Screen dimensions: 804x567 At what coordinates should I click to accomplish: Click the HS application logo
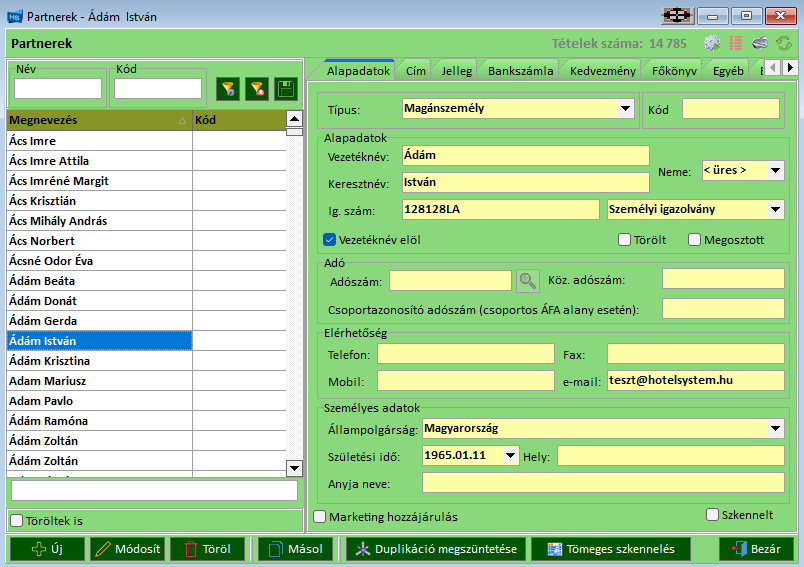pyautogui.click(x=14, y=16)
